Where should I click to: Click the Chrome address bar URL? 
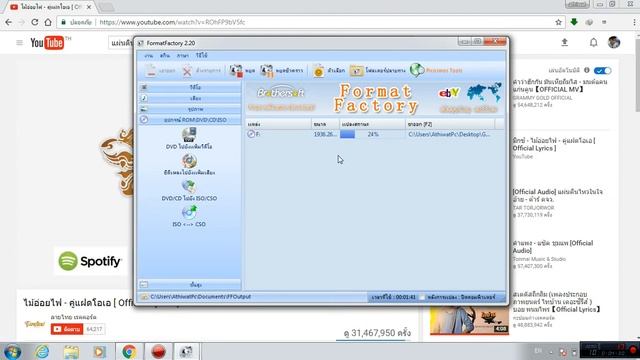point(172,22)
